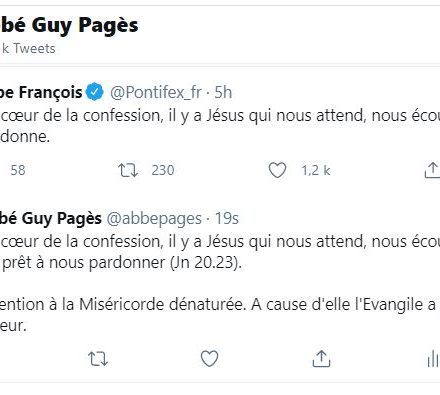440x395 pixels.
Task: Retweet the Pape François tweet
Action: tap(128, 170)
